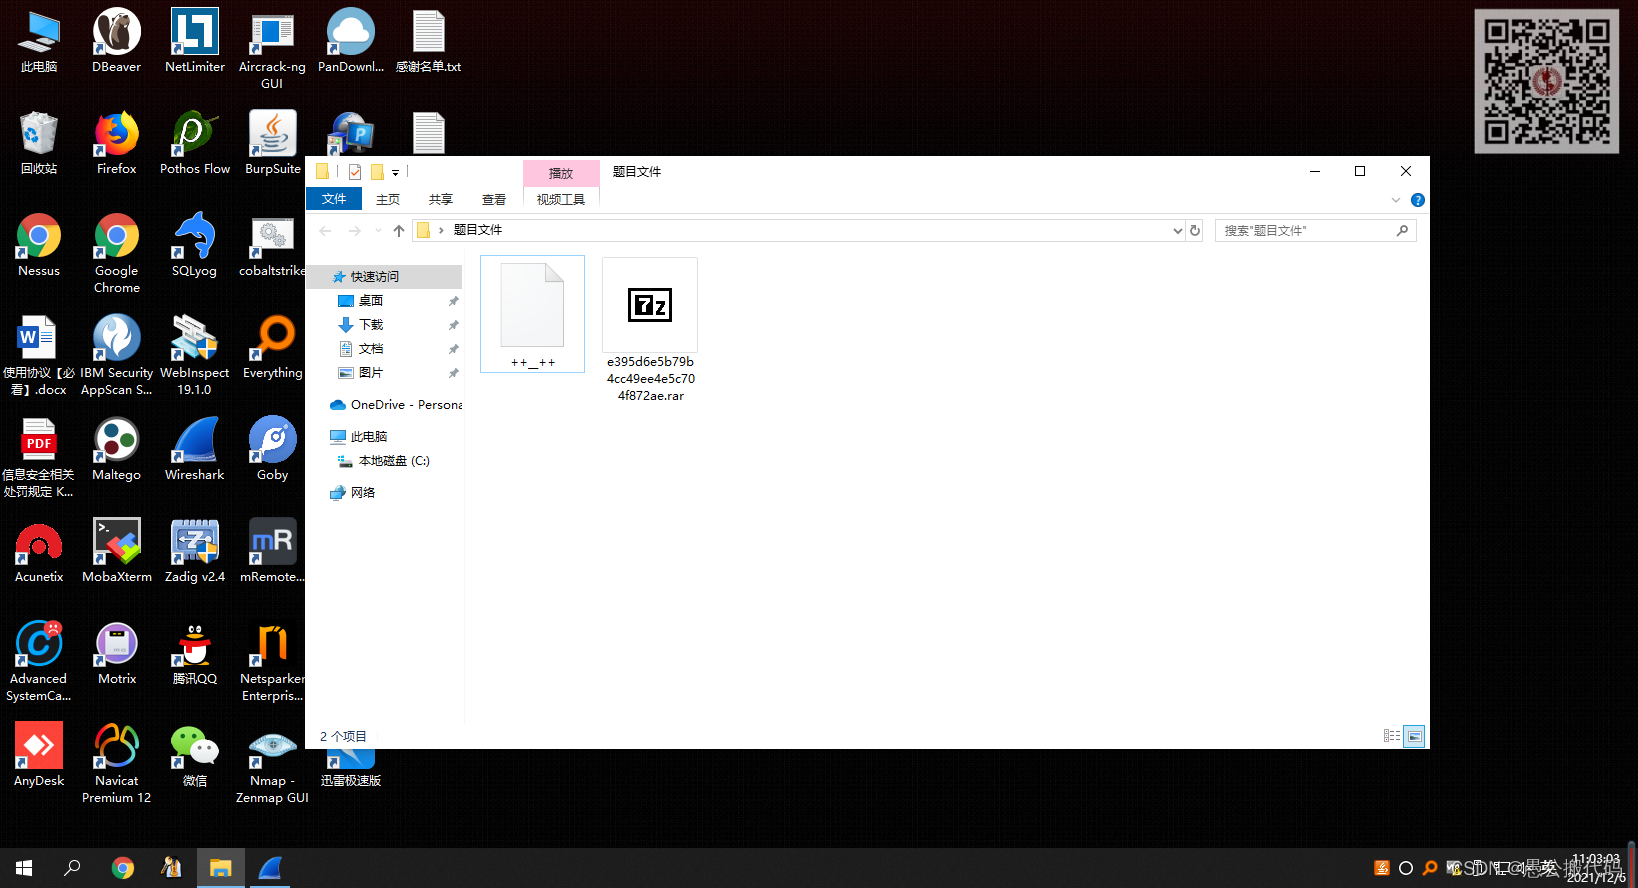
Task: Go up one folder level
Action: click(x=399, y=231)
